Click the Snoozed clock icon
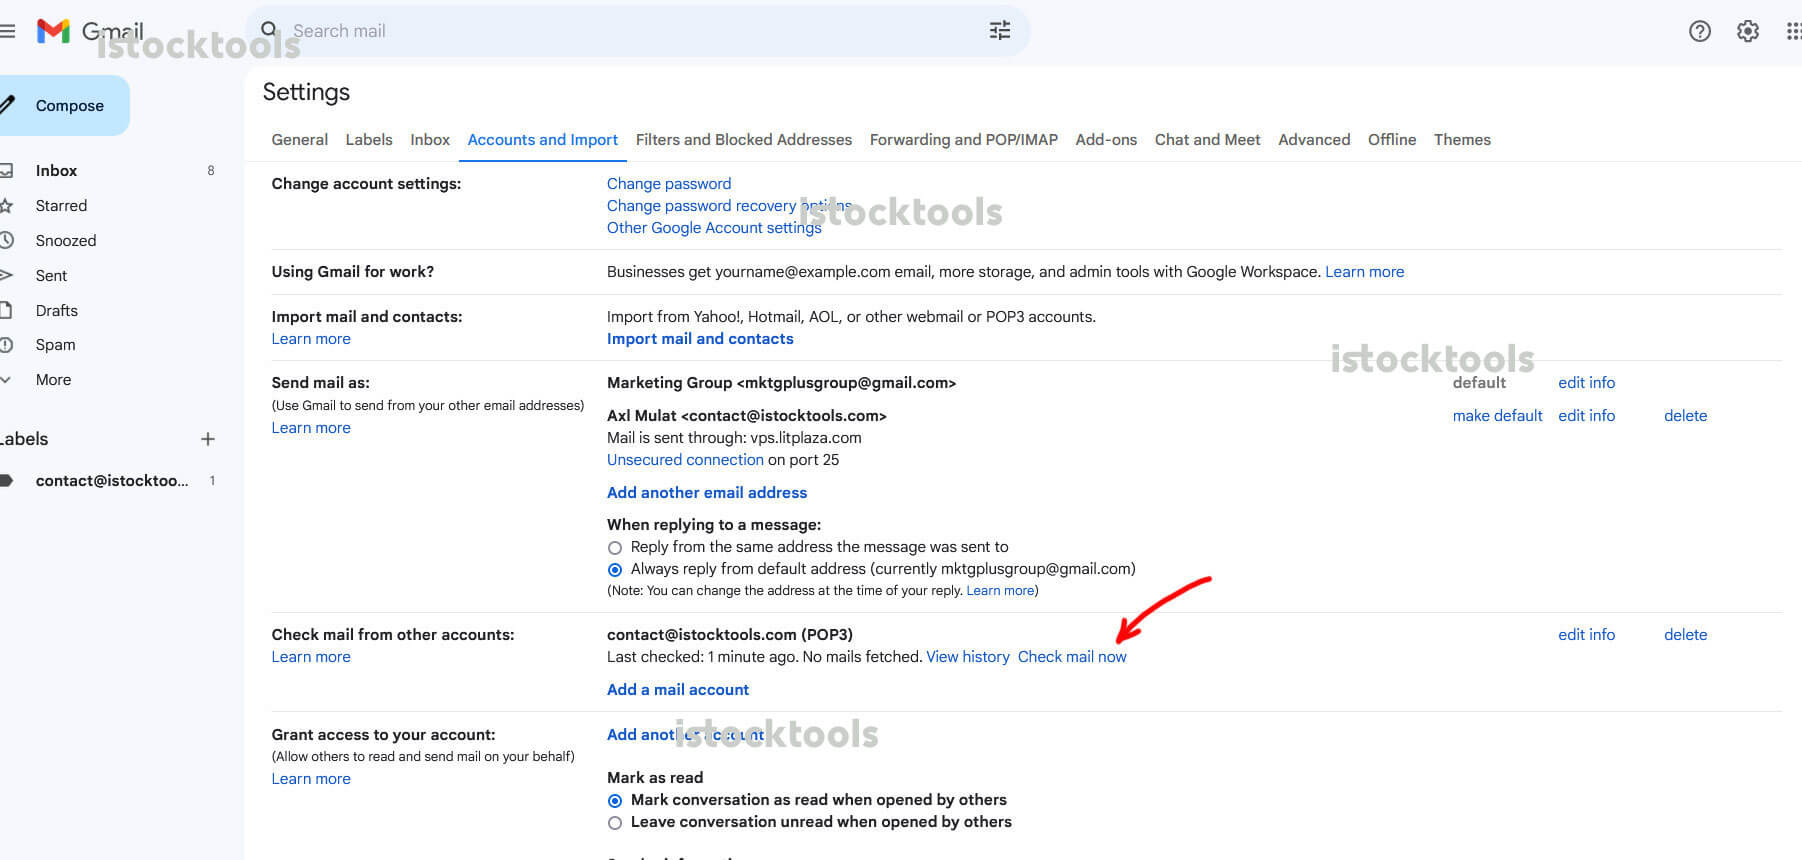Screen dimensions: 1802x860 click(x=6, y=240)
